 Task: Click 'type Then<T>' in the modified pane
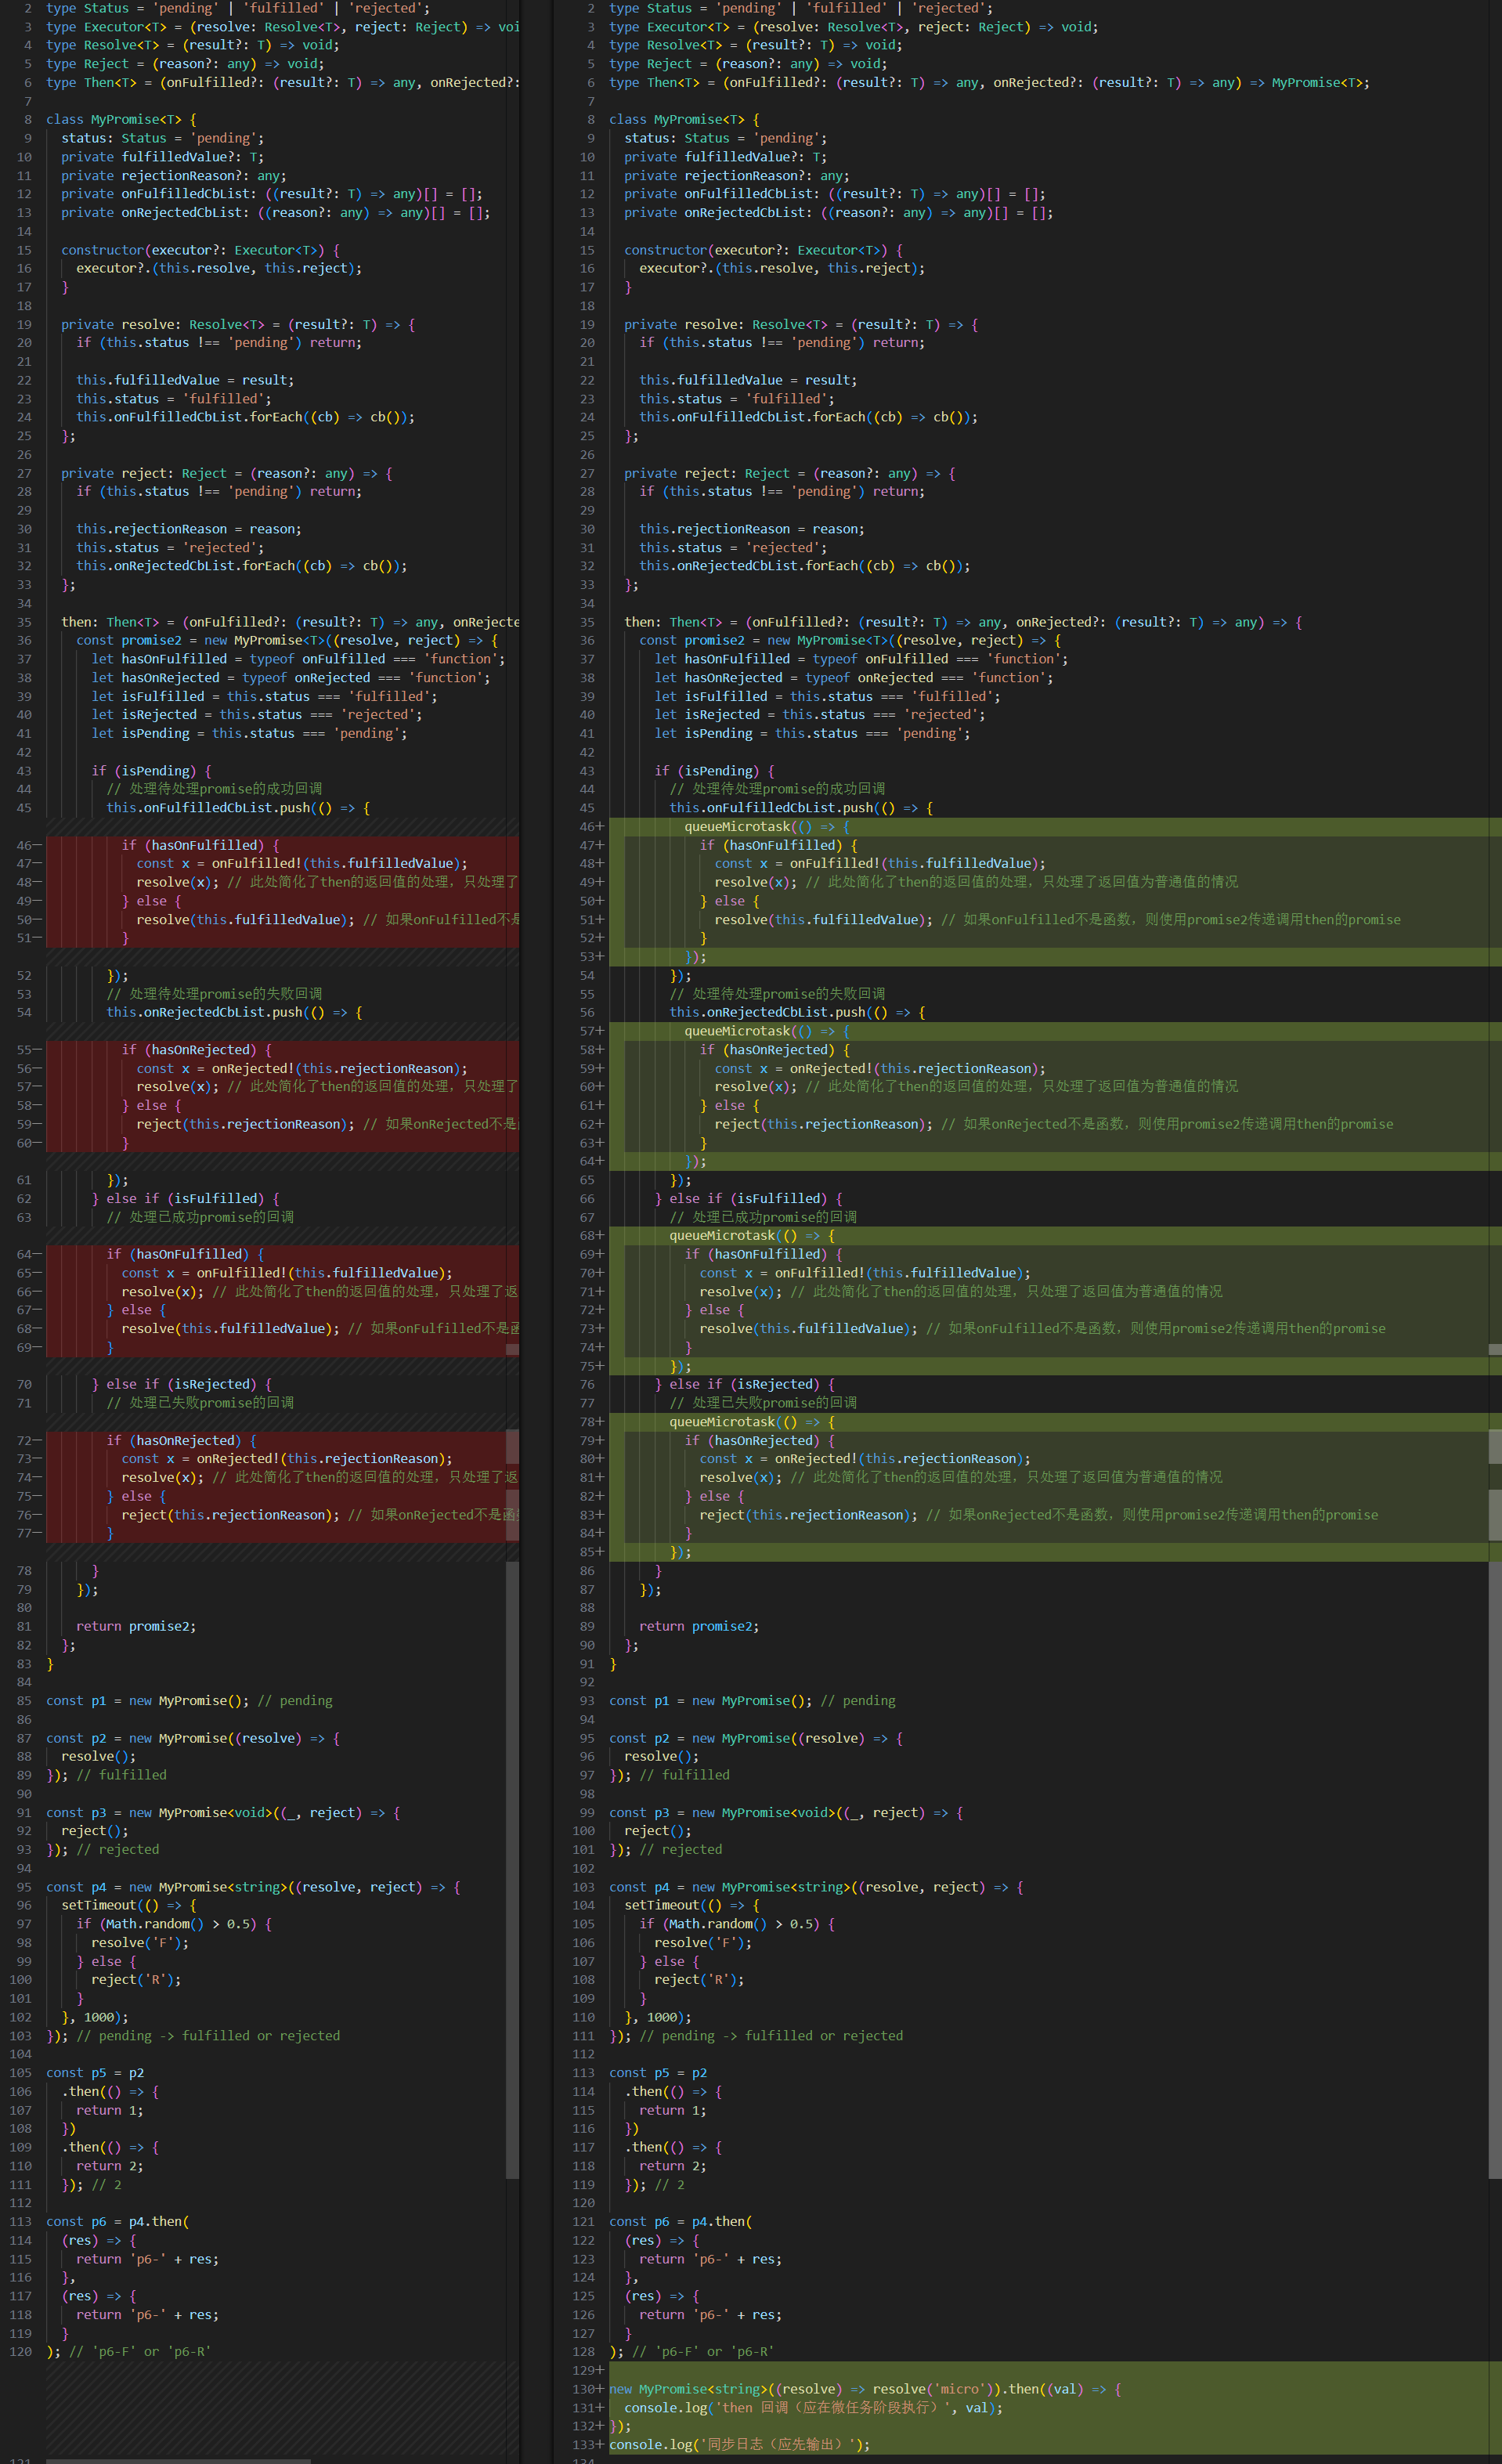point(654,83)
